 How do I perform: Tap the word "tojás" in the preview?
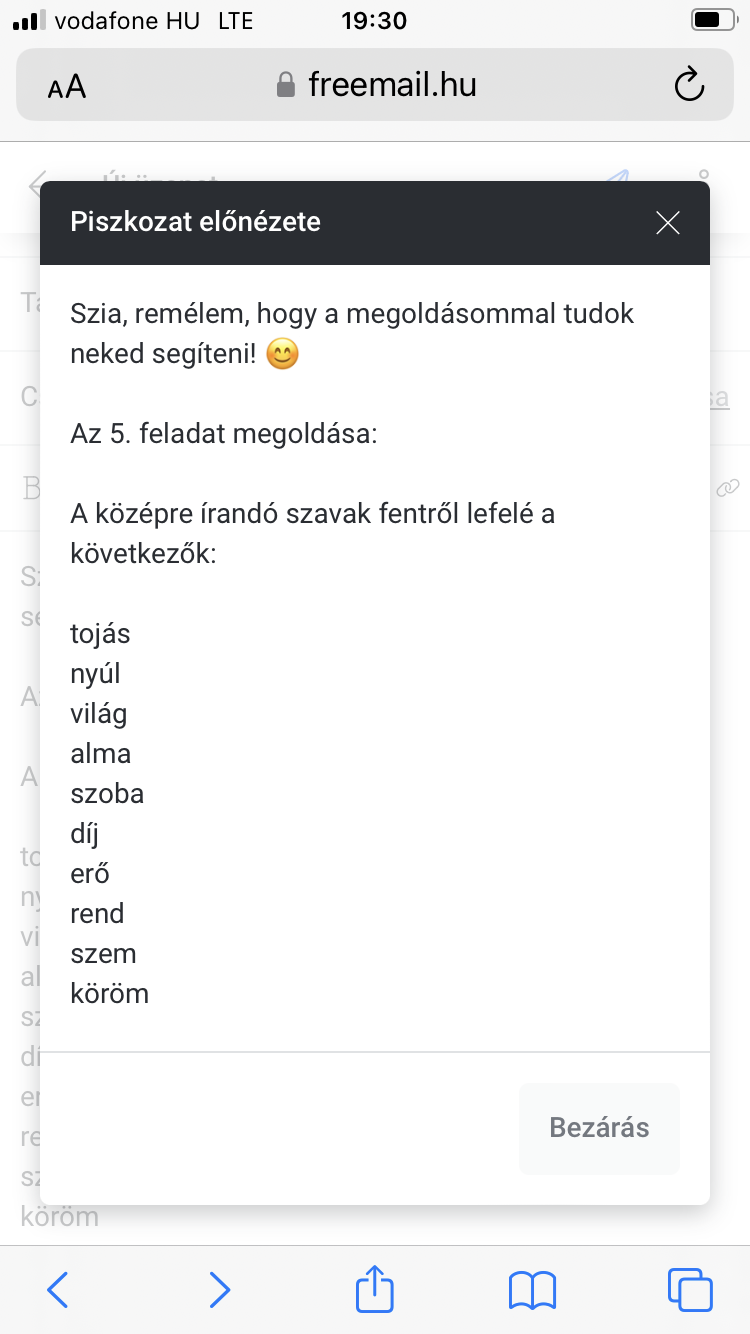(100, 634)
